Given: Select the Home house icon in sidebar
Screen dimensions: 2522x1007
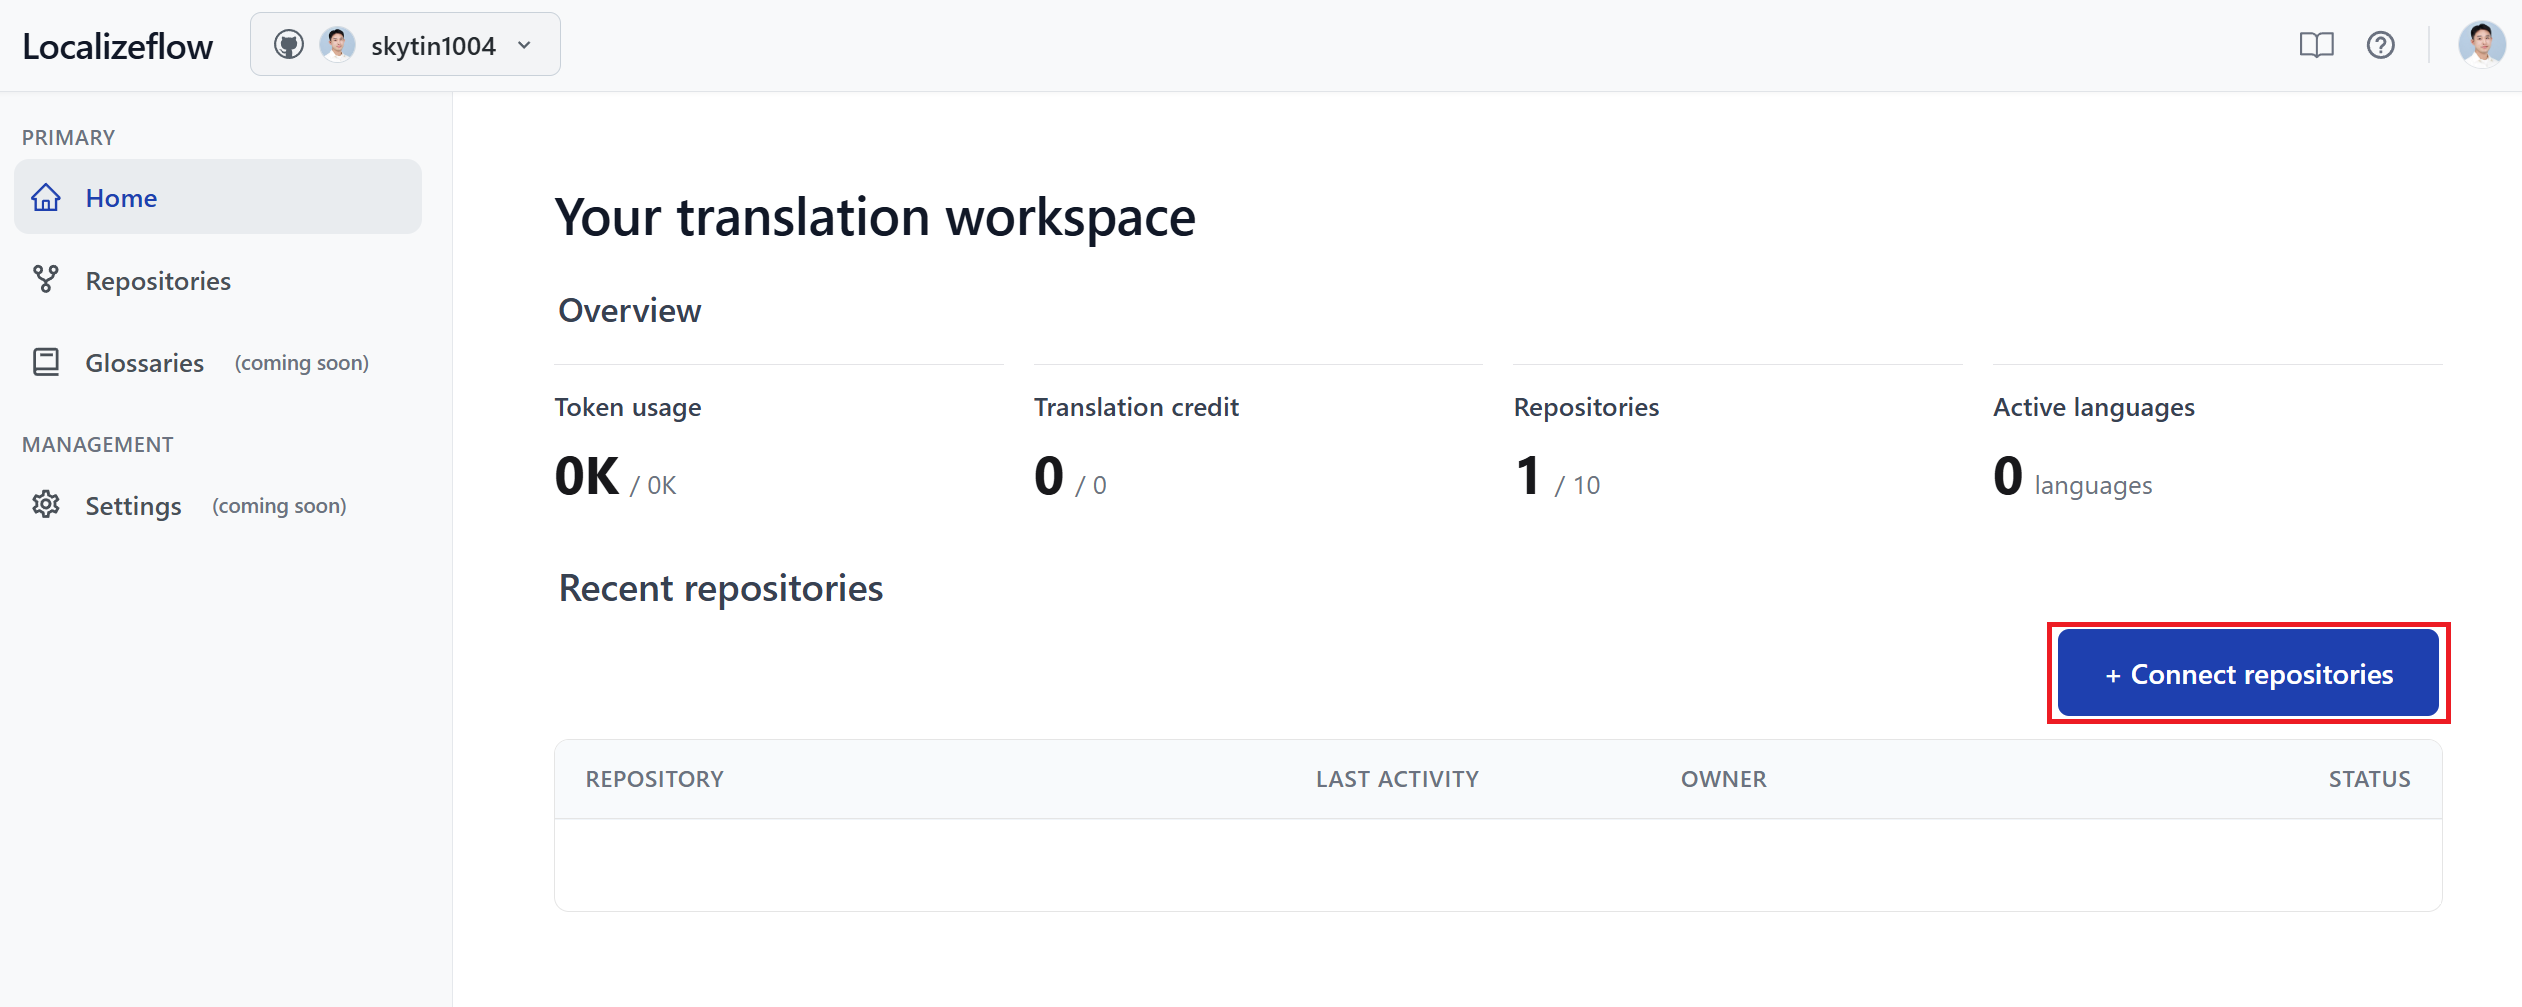Looking at the screenshot, I should pyautogui.click(x=46, y=197).
